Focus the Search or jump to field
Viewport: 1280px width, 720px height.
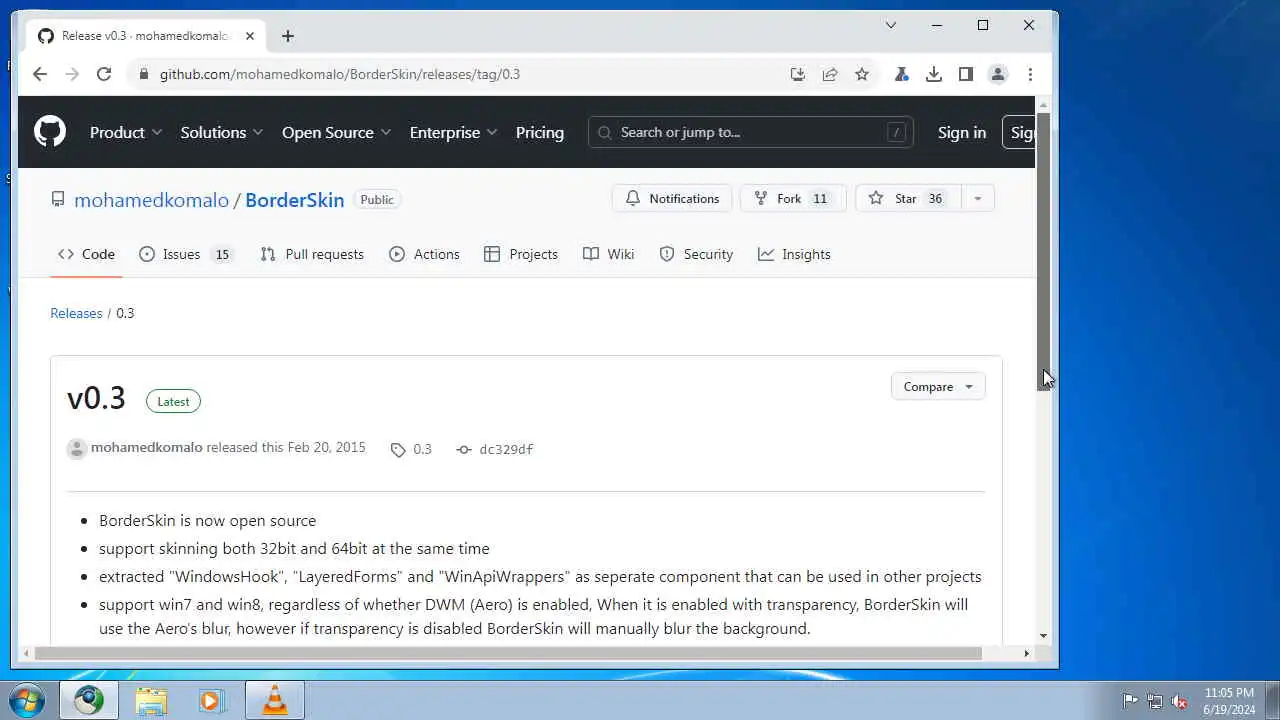coord(751,132)
